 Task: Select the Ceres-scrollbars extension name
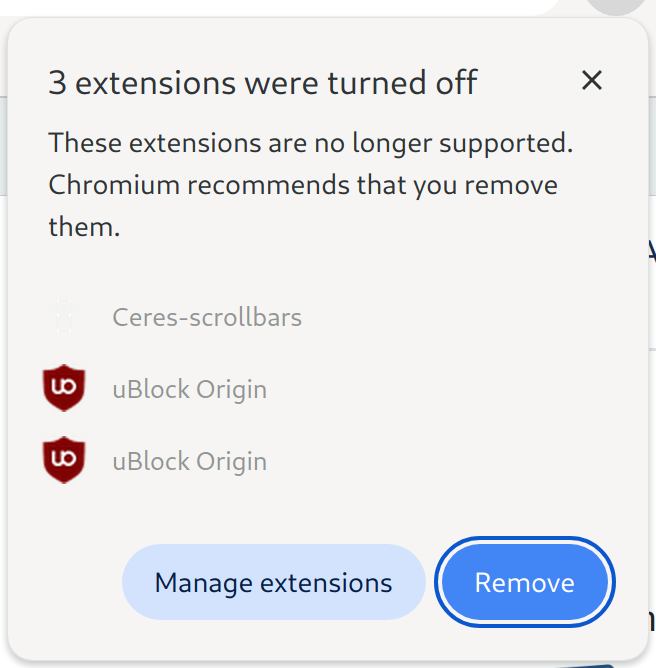(207, 317)
